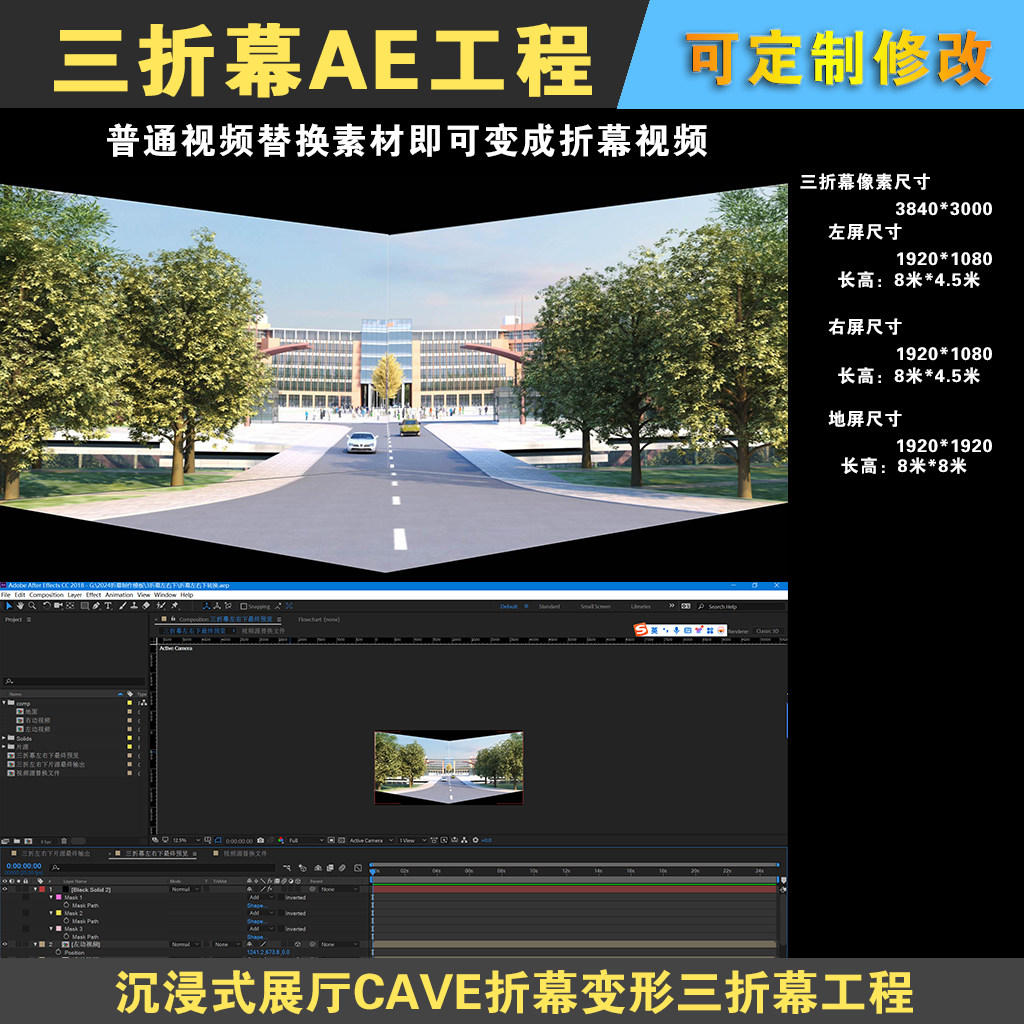Screen dimensions: 1024x1024
Task: Open the Effect menu
Action: pos(93,595)
